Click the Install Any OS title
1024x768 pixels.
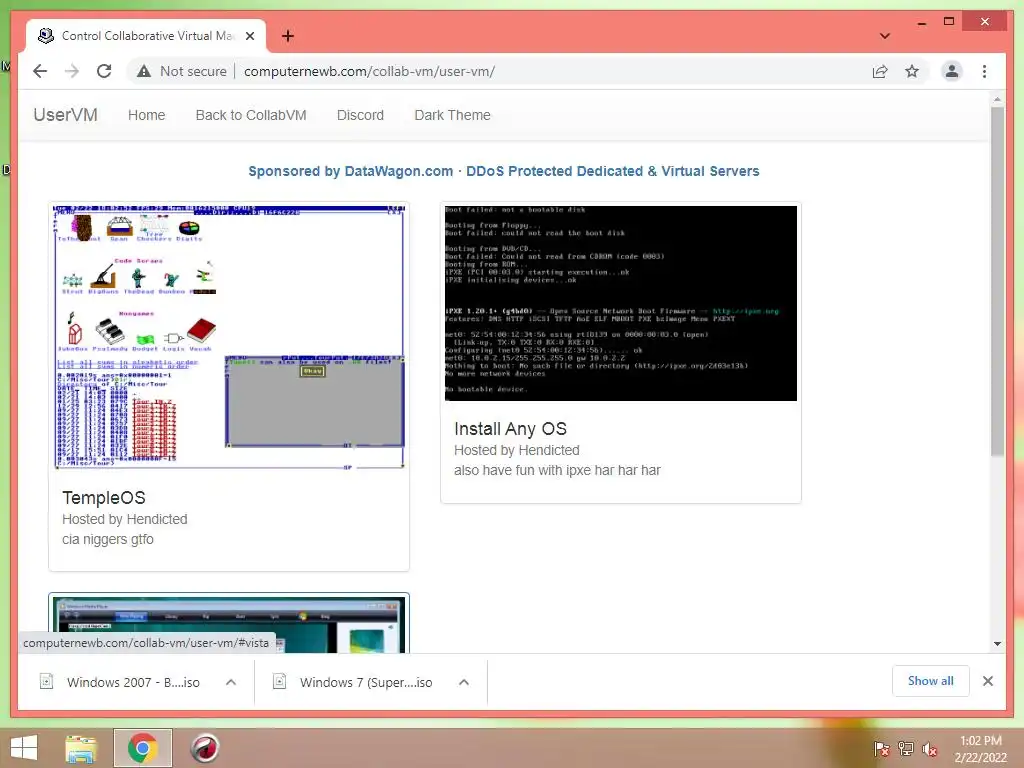(x=510, y=428)
